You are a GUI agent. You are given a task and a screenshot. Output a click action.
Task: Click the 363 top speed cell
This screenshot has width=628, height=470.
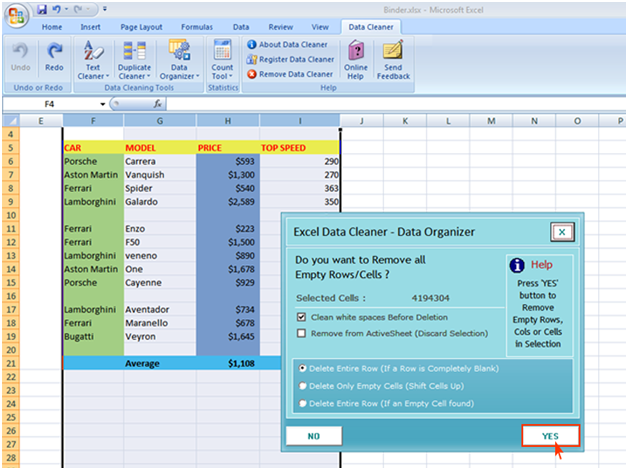pyautogui.click(x=300, y=188)
